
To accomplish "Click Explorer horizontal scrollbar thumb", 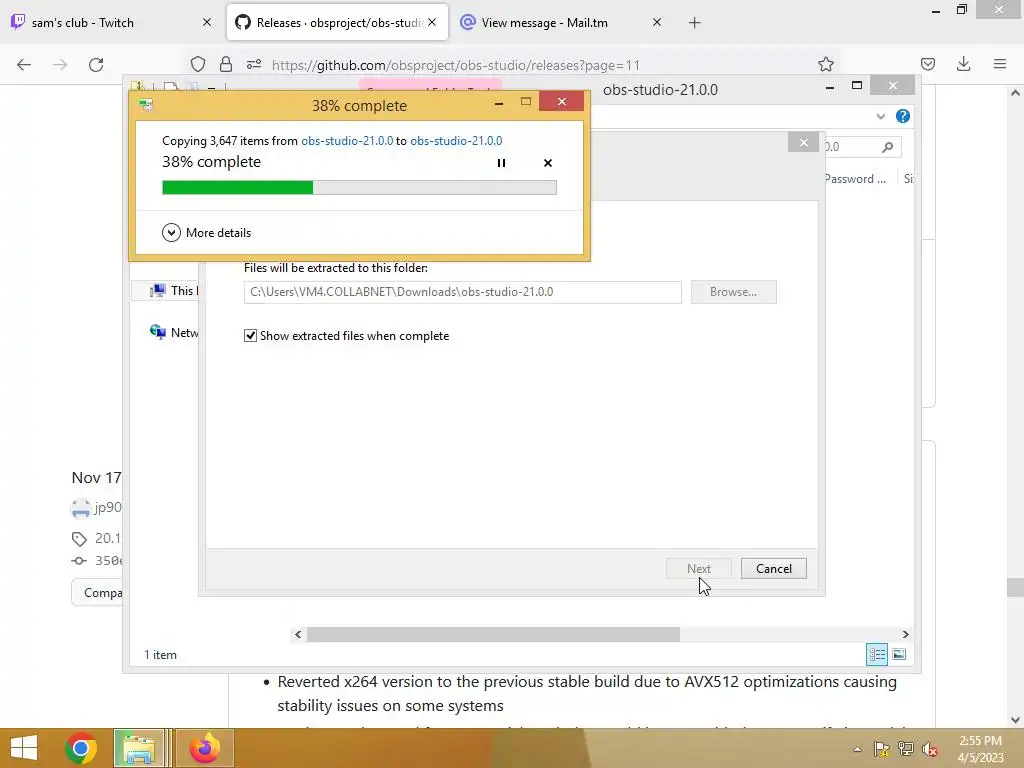I will pos(493,635).
